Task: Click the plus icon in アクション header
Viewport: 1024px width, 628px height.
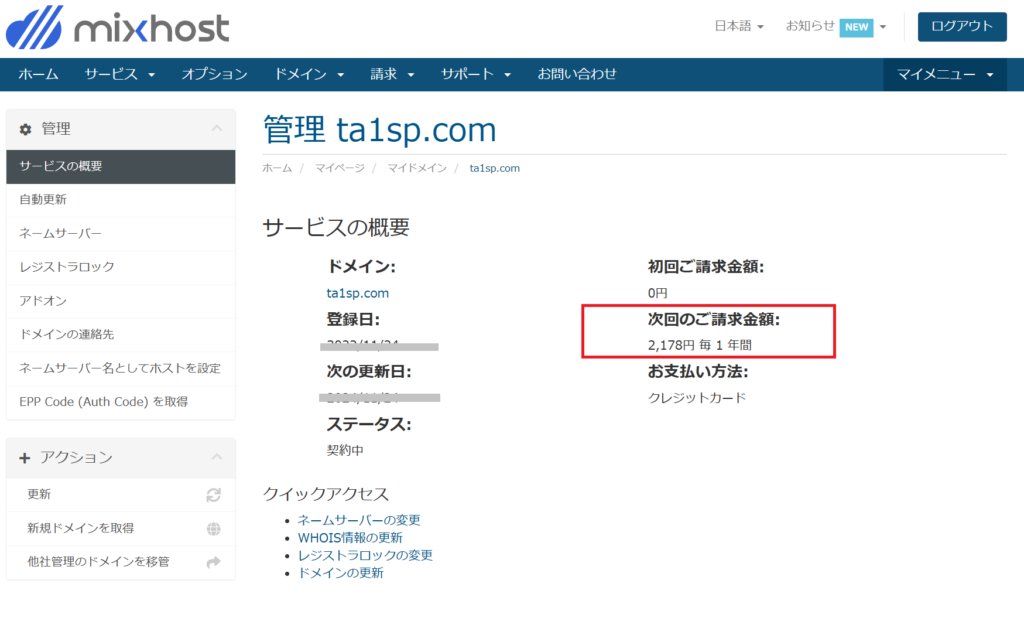Action: 25,458
